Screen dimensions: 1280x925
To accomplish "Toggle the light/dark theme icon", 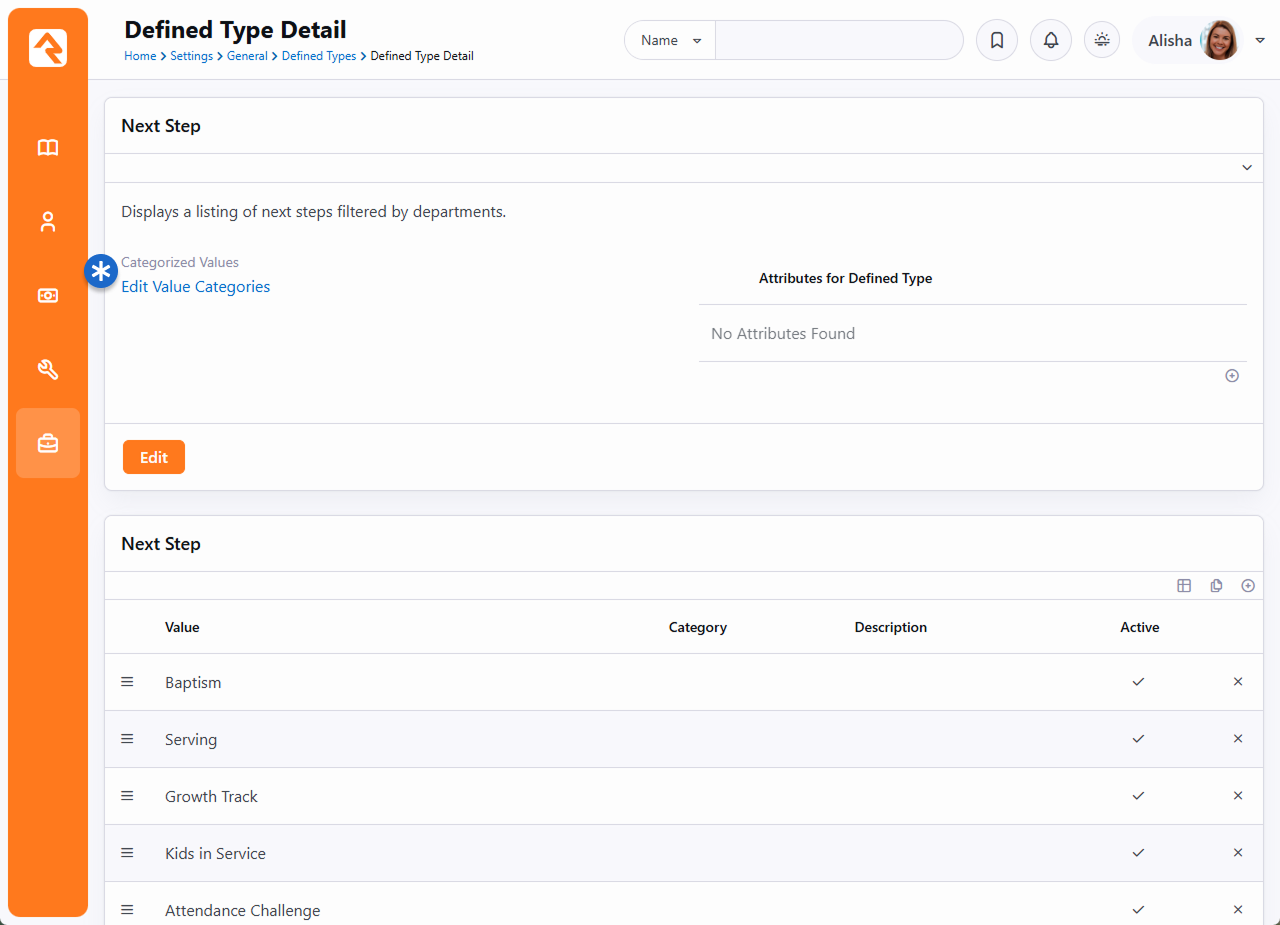I will [x=1102, y=40].
